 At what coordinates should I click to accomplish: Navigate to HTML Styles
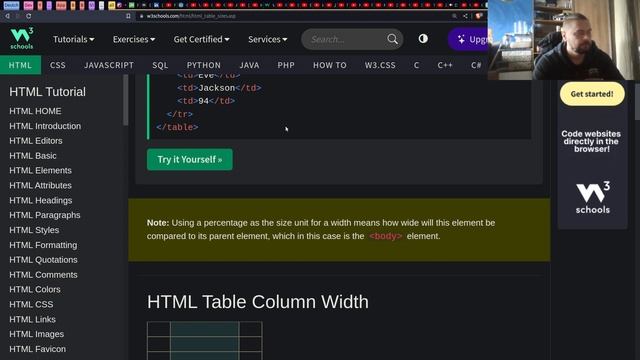coord(34,230)
